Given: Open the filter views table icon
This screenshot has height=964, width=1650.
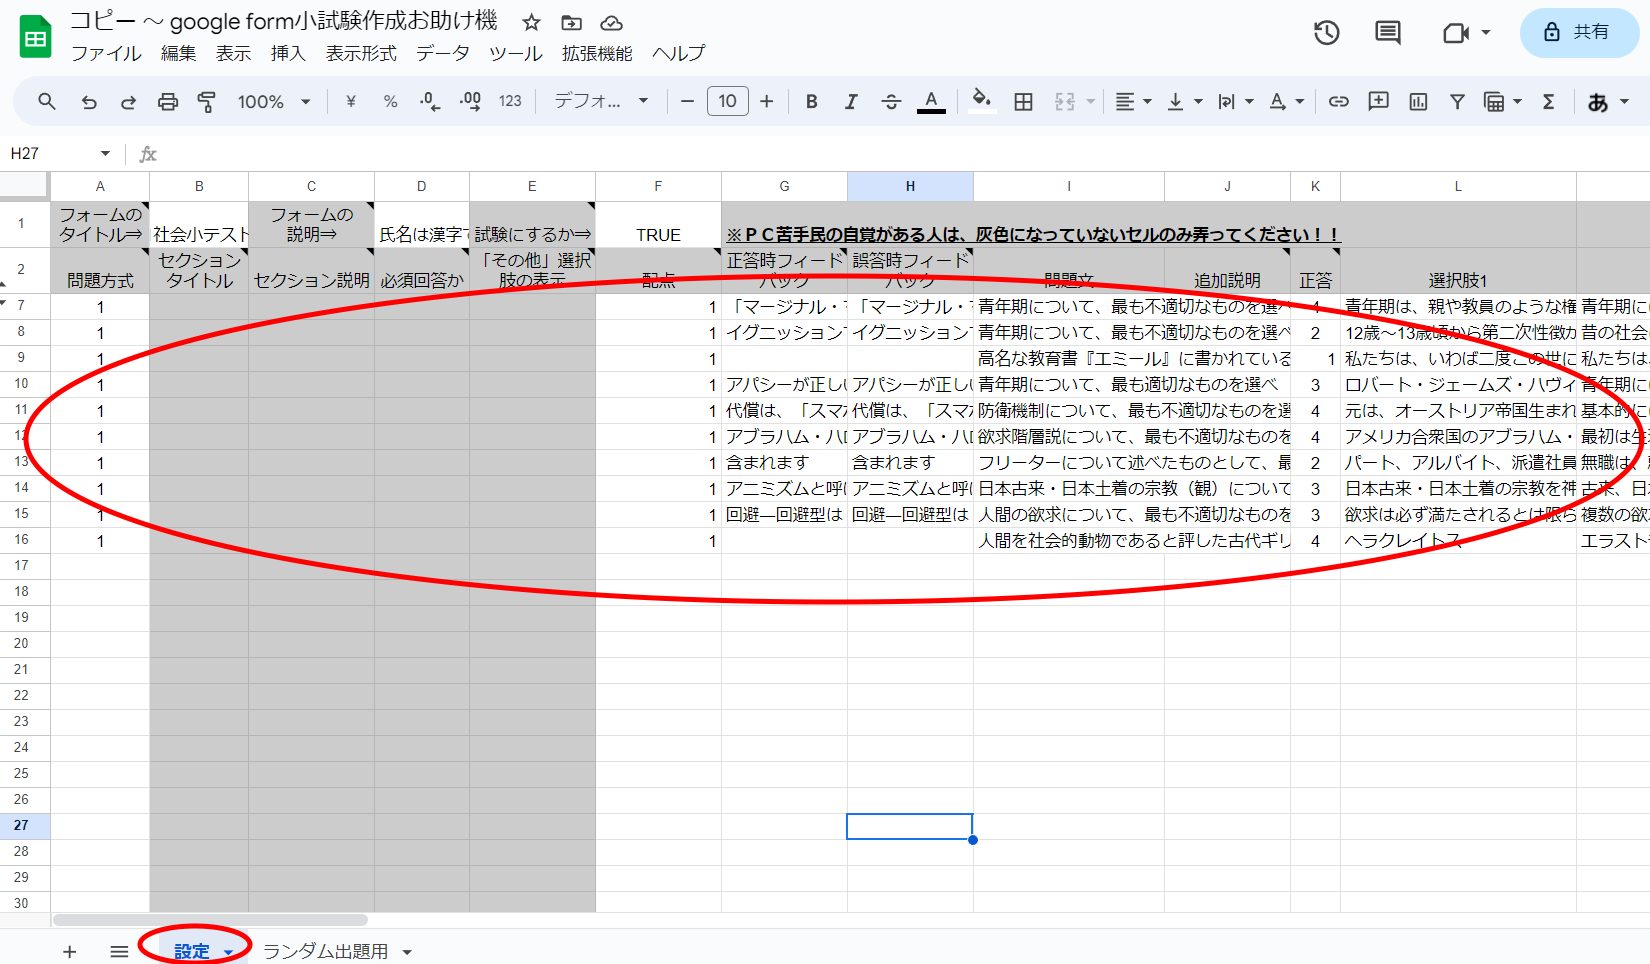Looking at the screenshot, I should point(1494,101).
